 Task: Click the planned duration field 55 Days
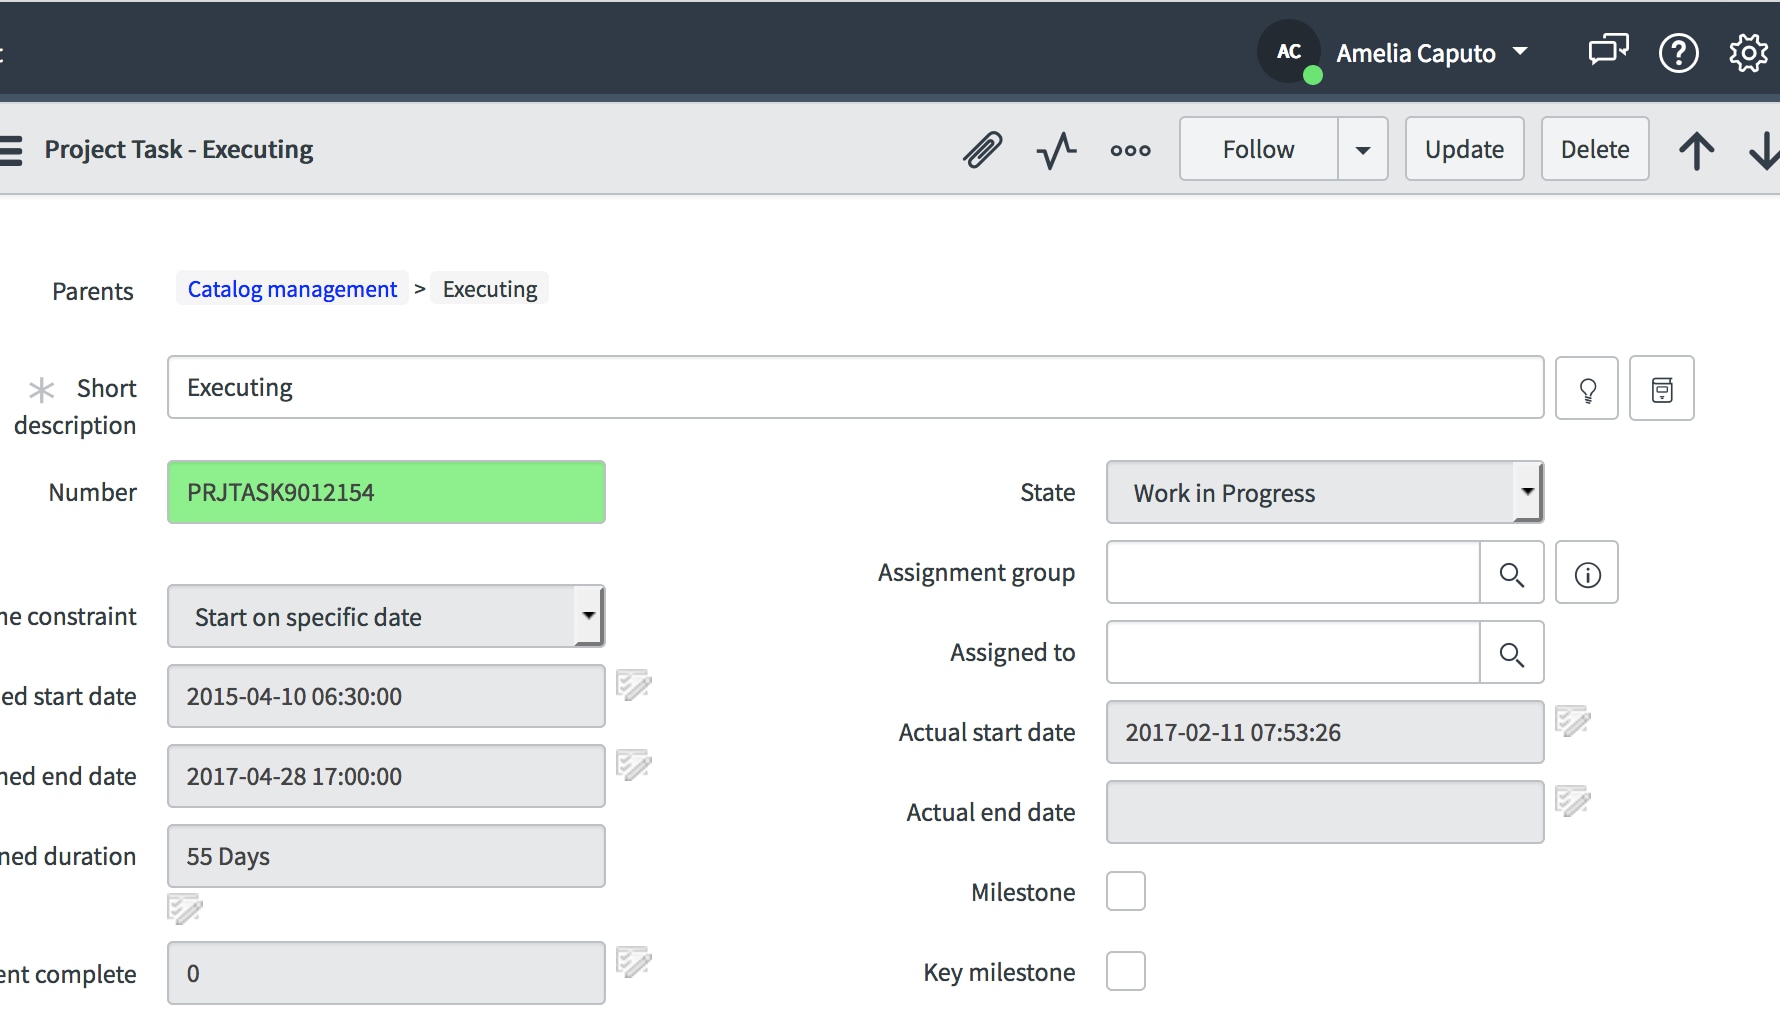point(386,856)
